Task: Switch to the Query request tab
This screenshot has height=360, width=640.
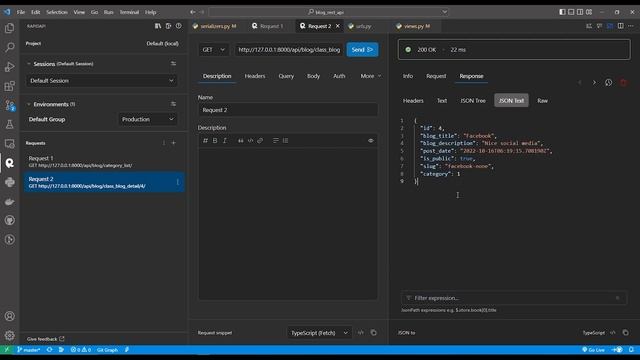Action: point(286,76)
